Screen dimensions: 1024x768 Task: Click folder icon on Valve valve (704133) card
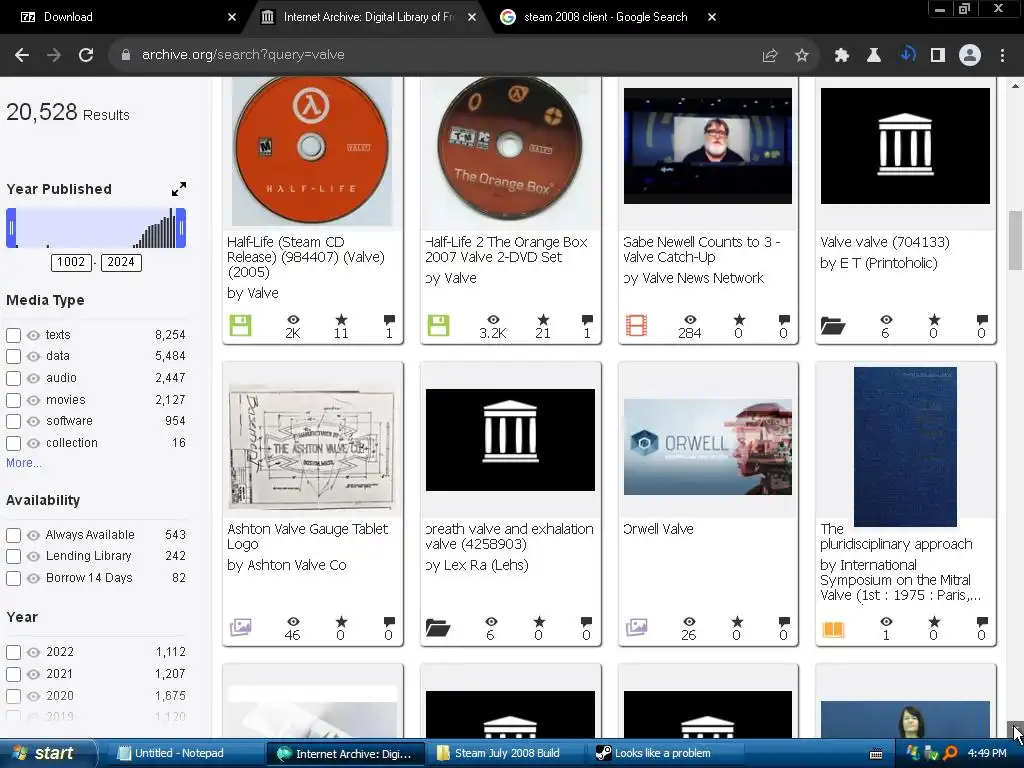click(833, 325)
